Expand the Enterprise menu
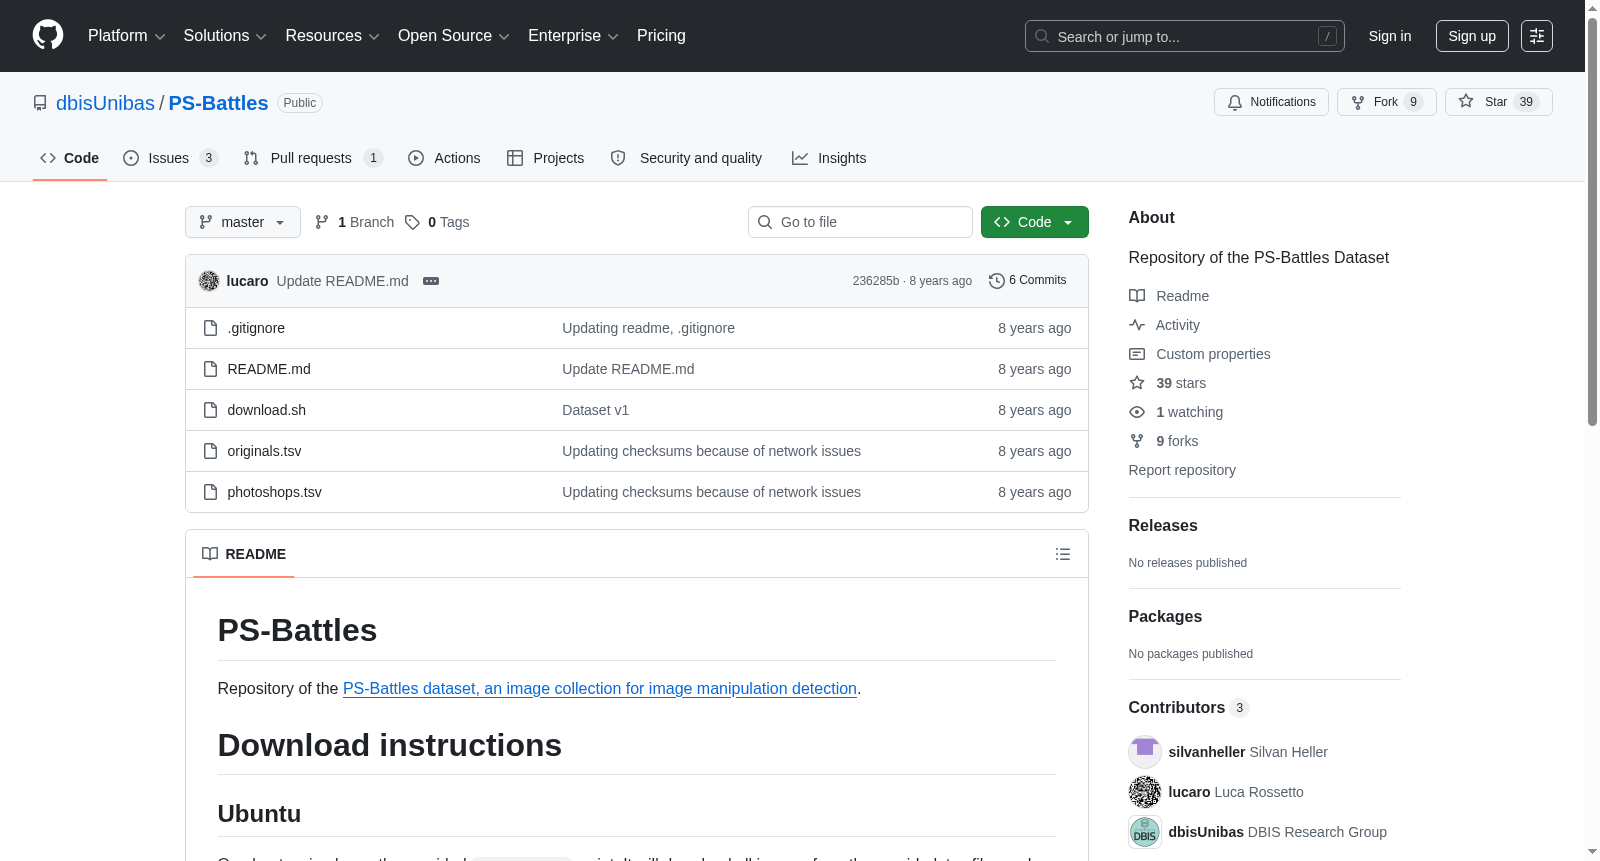 tap(573, 36)
